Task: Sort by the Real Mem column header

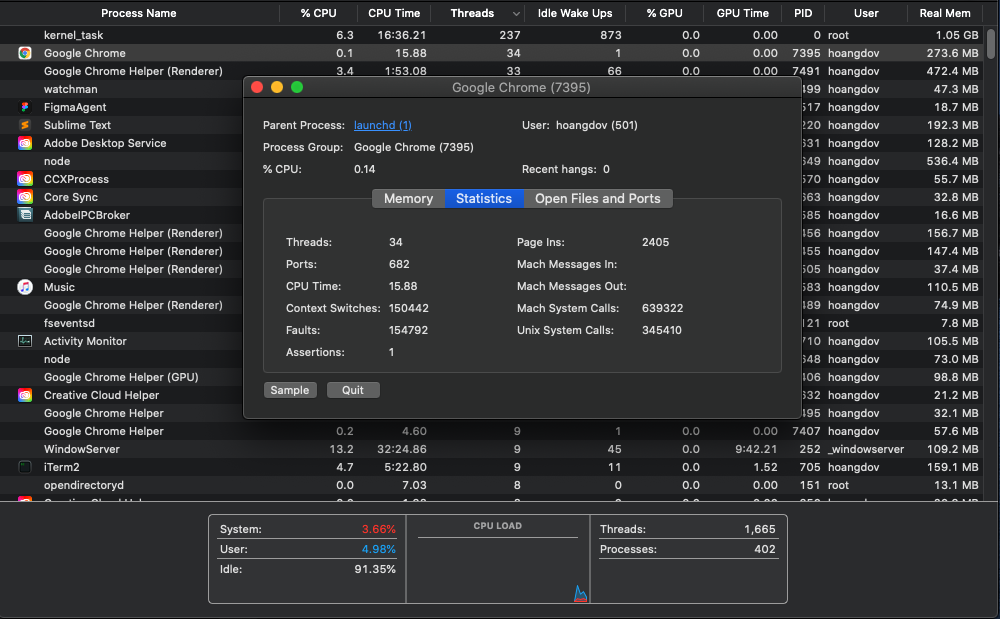Action: point(945,13)
